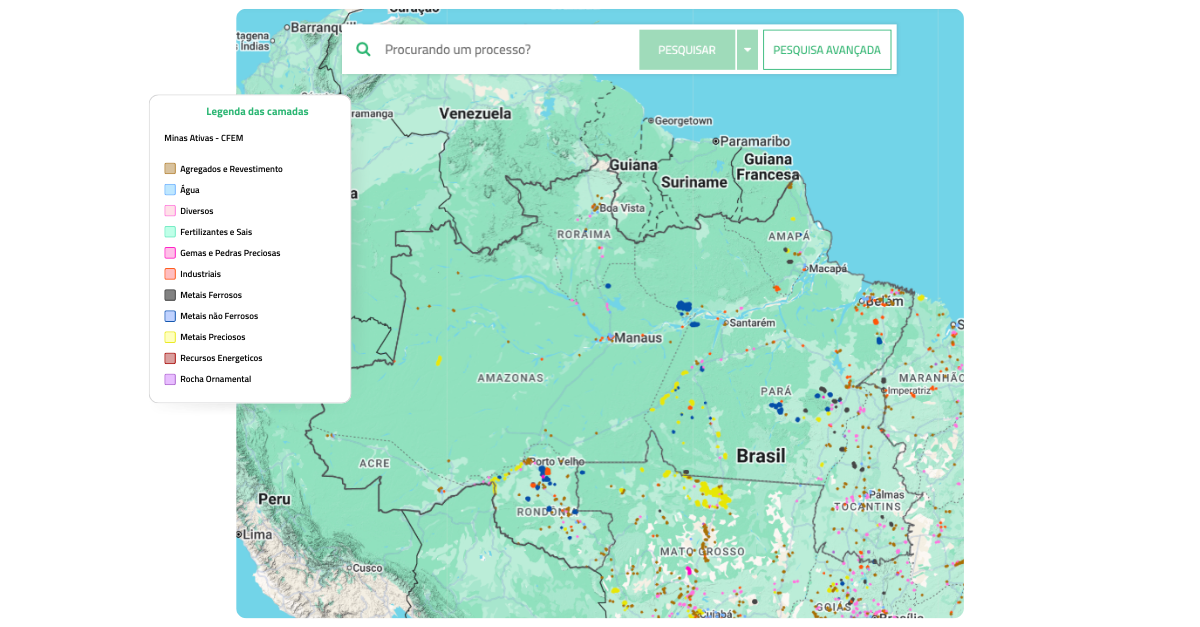Viewport: 1200px width, 627px height.
Task: Open the dropdown arrow beside PESQUISAR
Action: [x=747, y=50]
